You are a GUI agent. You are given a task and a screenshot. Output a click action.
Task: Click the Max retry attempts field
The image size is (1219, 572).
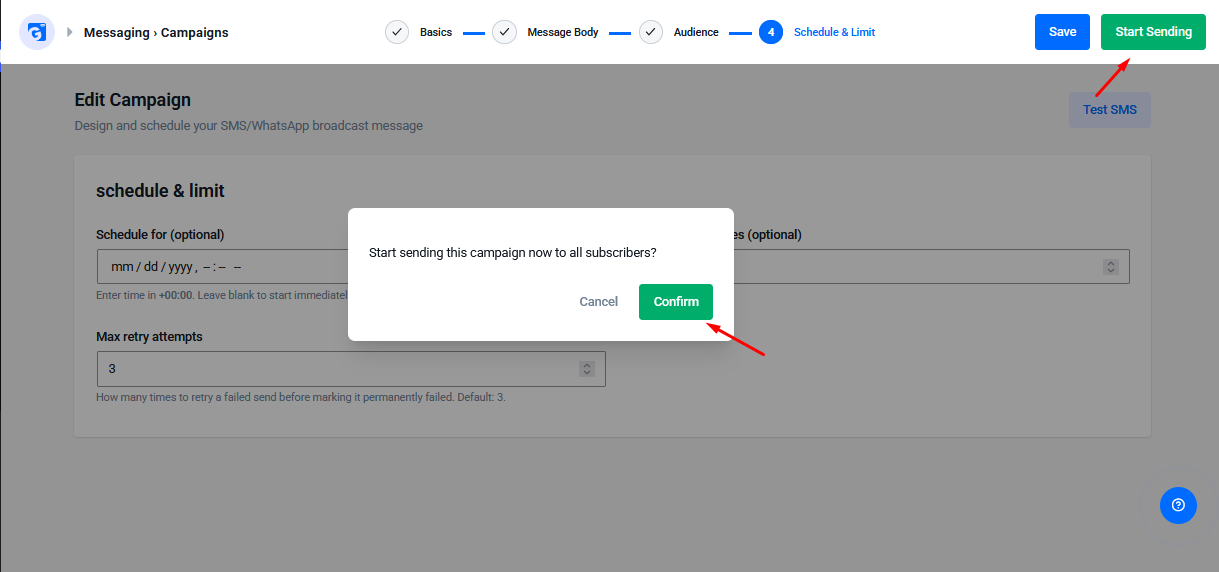[x=351, y=369]
